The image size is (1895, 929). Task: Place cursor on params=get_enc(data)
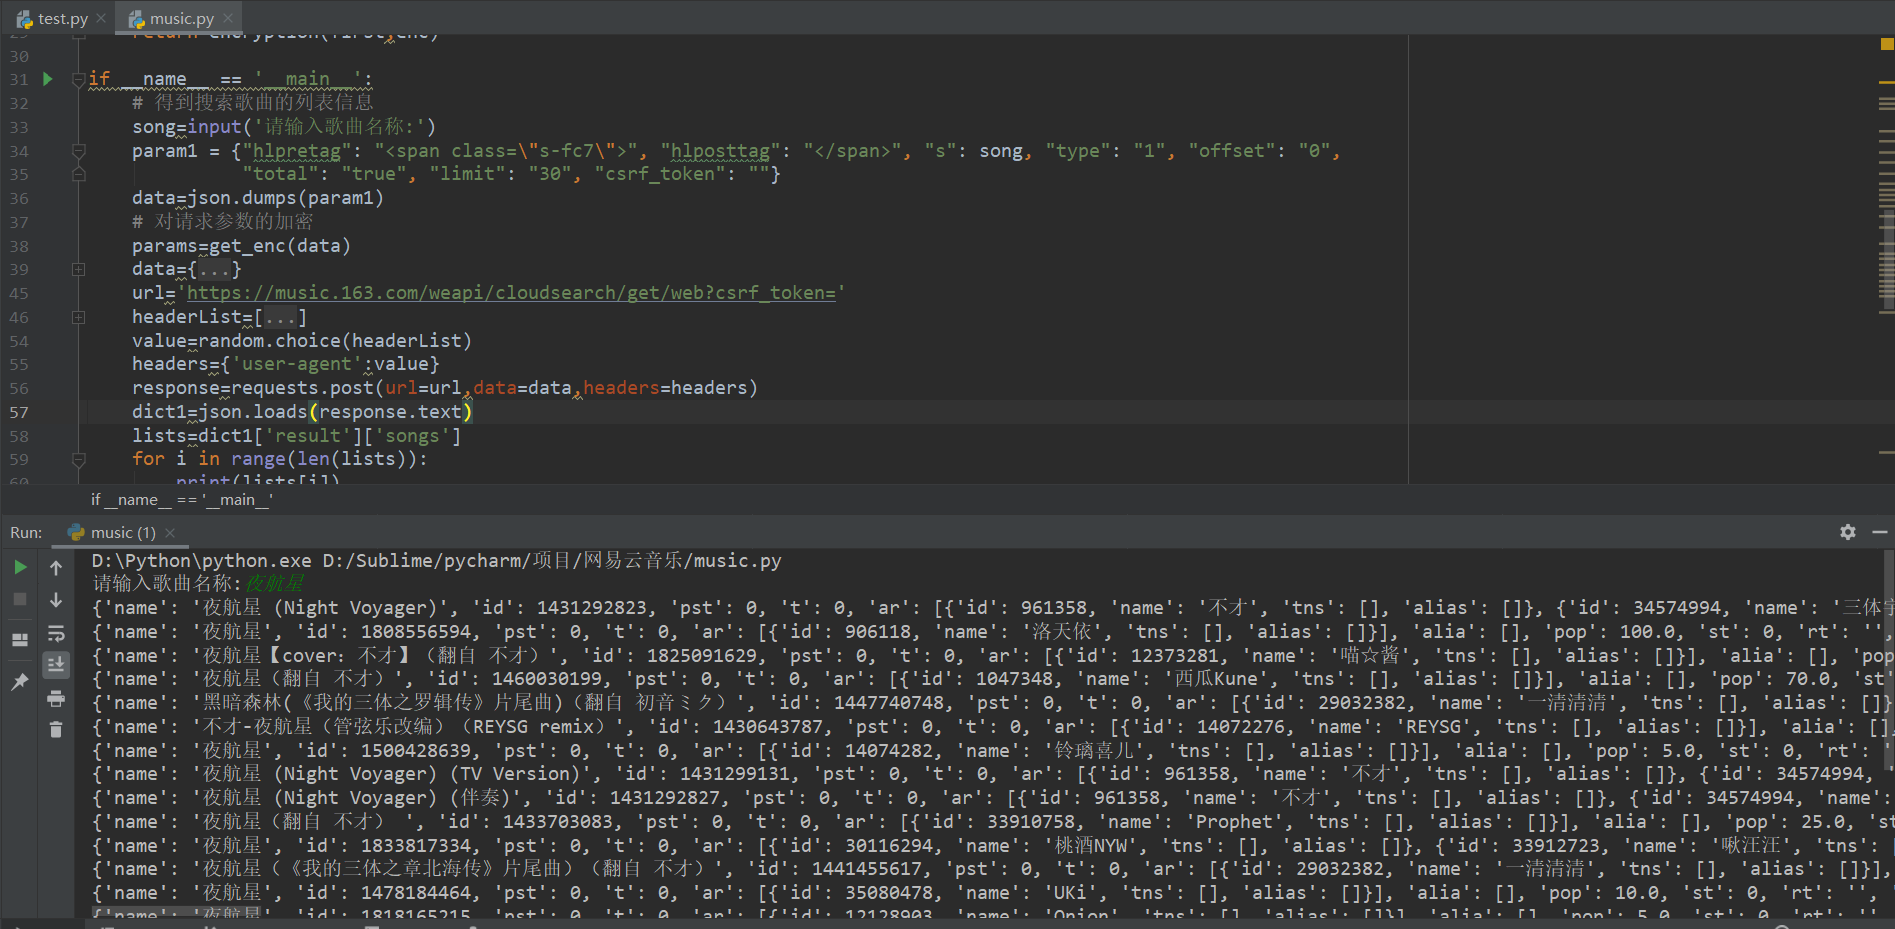click(241, 246)
